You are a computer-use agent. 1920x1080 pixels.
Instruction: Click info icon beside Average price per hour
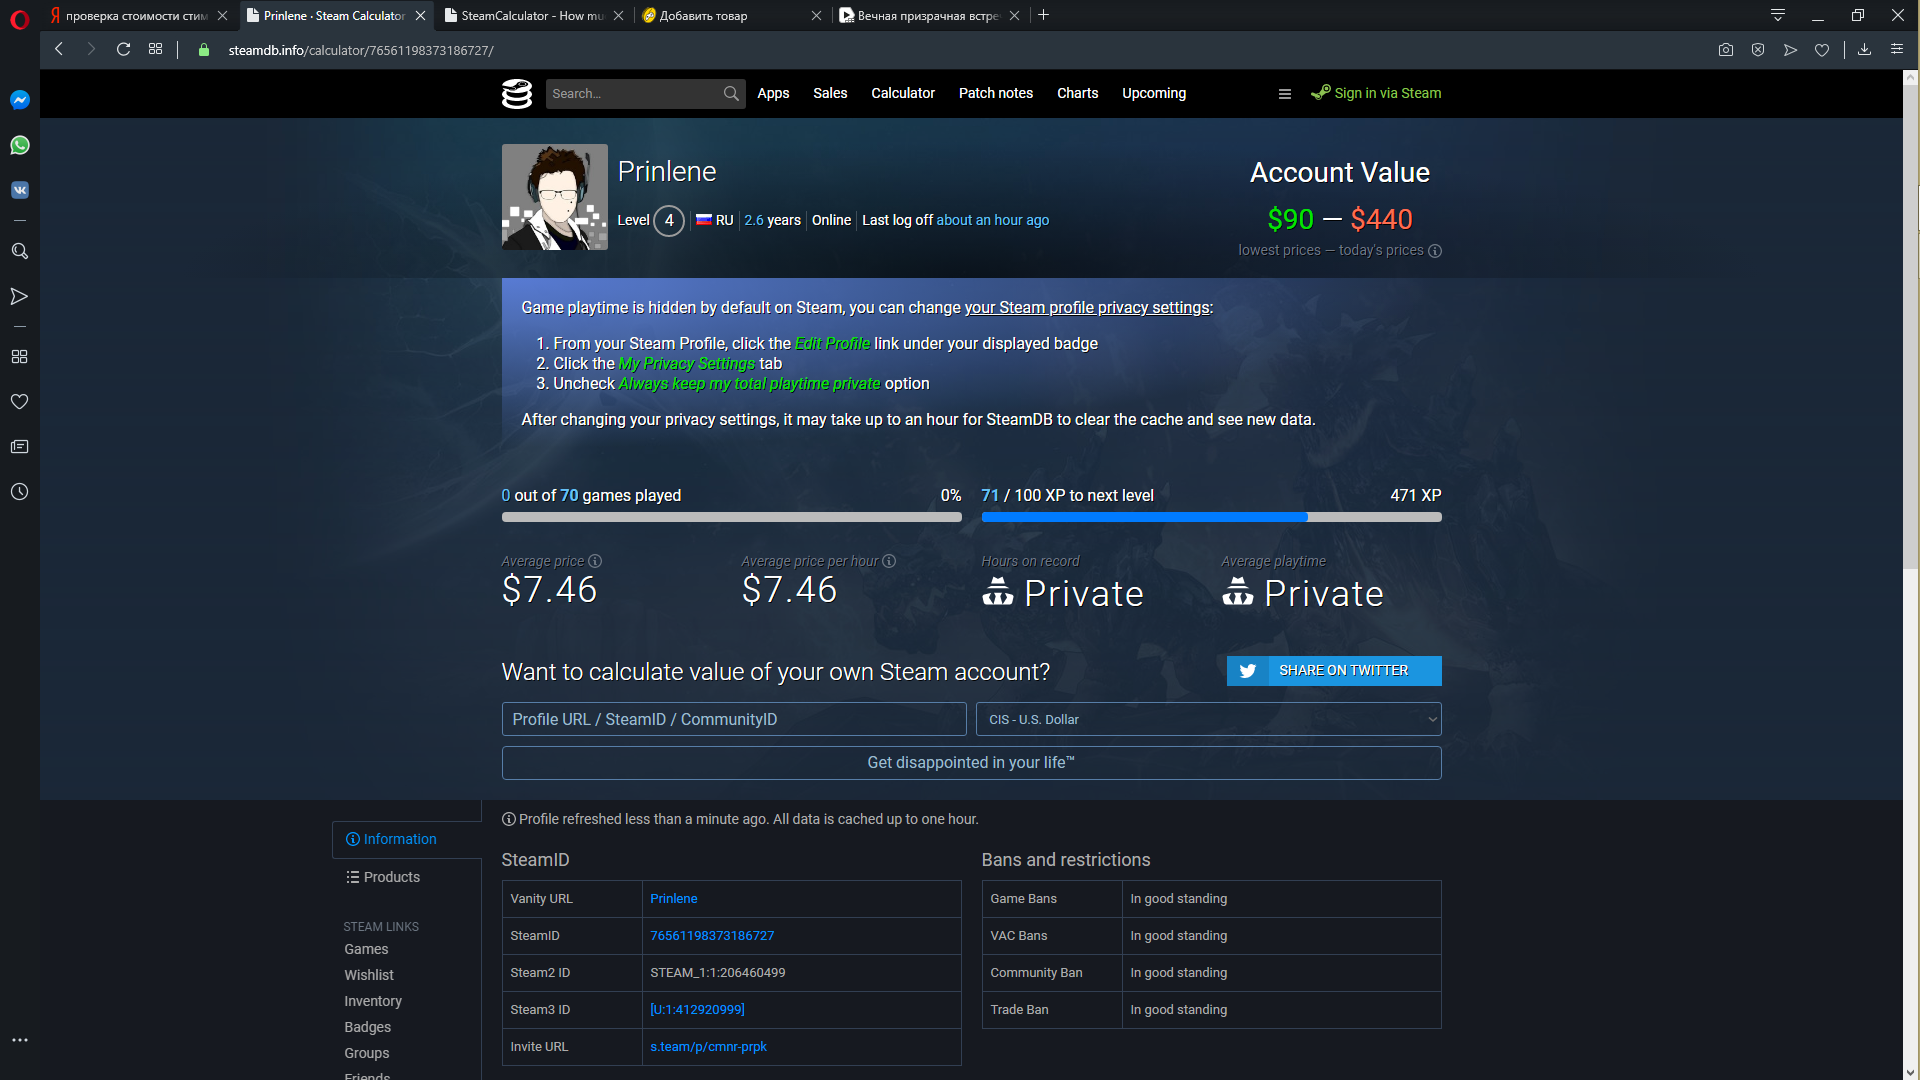point(889,561)
